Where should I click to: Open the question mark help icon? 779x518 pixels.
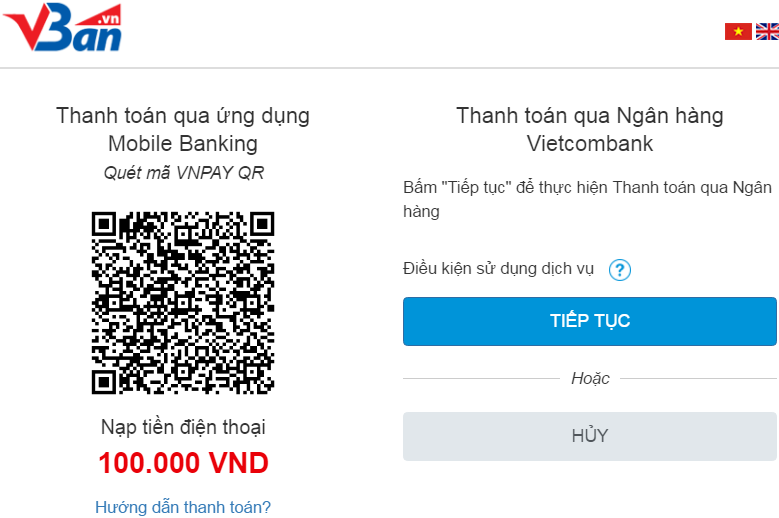(x=620, y=270)
